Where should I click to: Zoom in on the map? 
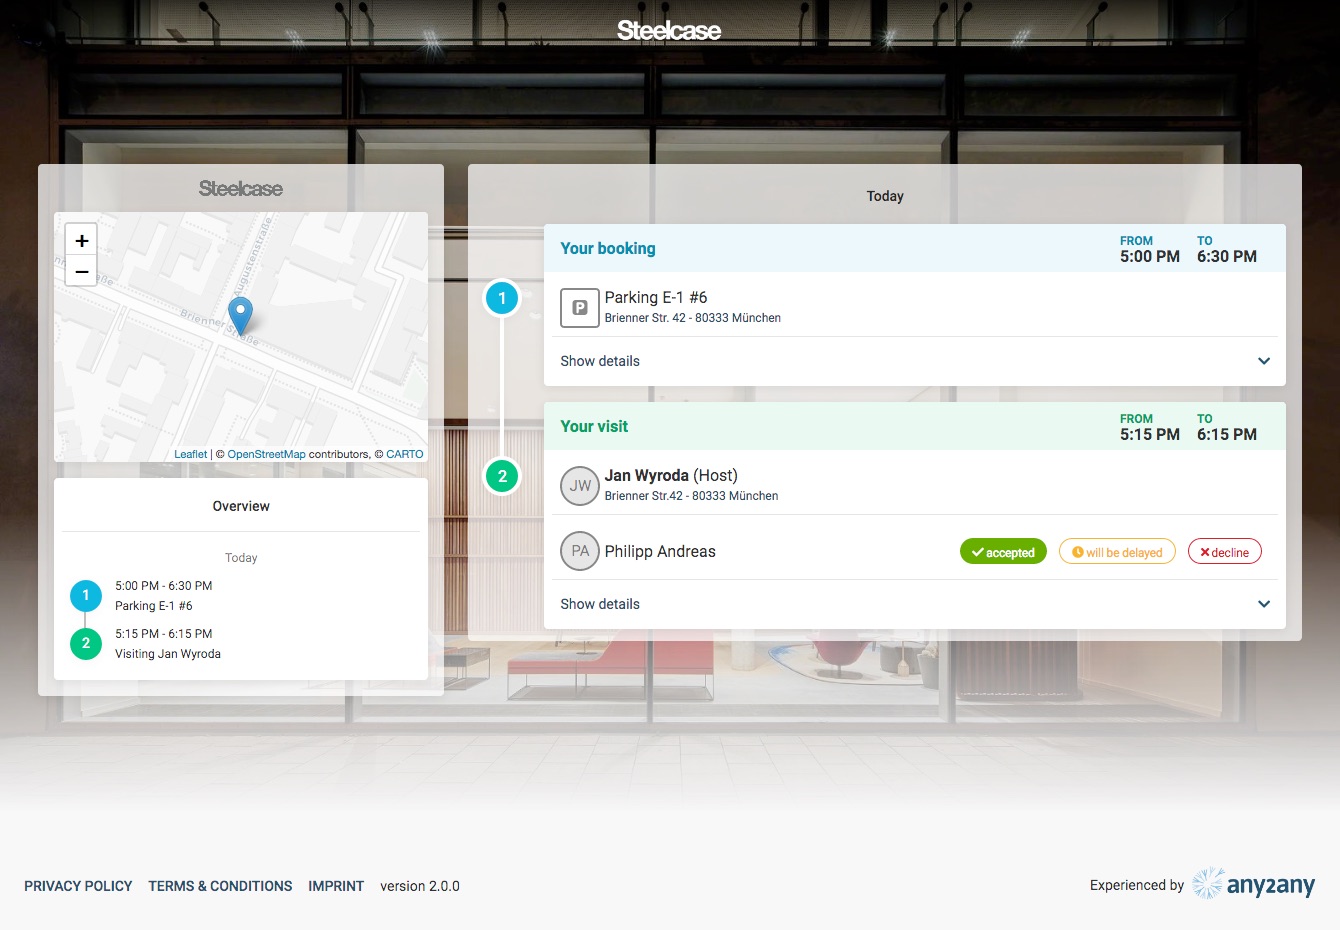[x=82, y=240]
